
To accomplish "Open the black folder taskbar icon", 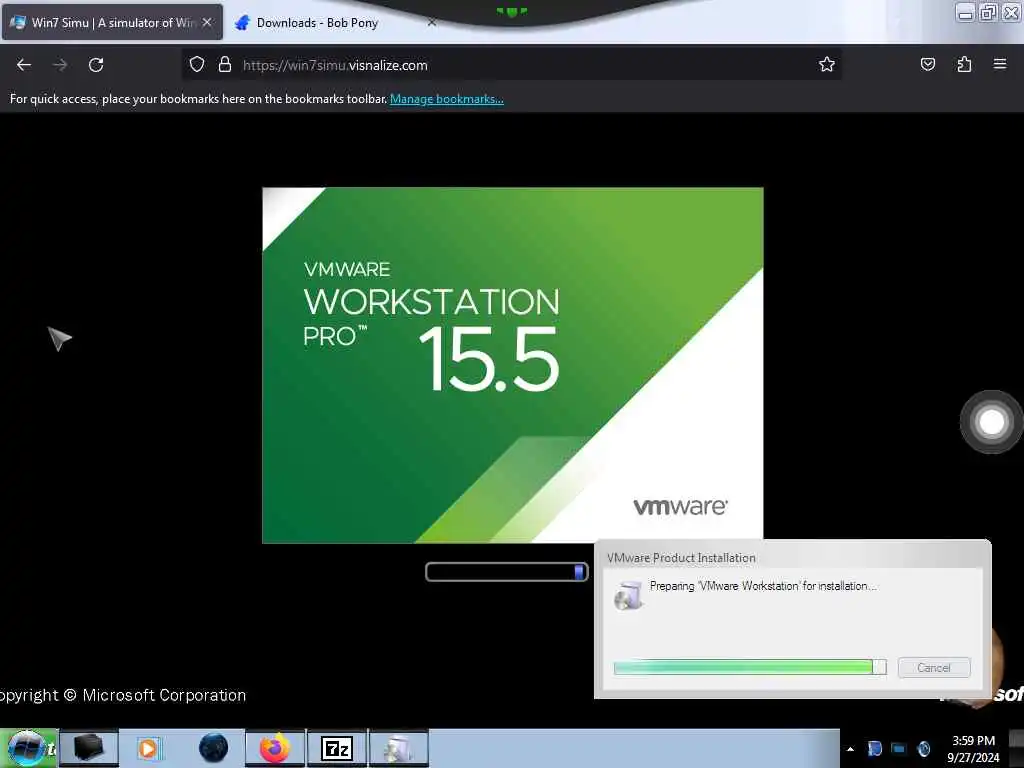I will (89, 748).
